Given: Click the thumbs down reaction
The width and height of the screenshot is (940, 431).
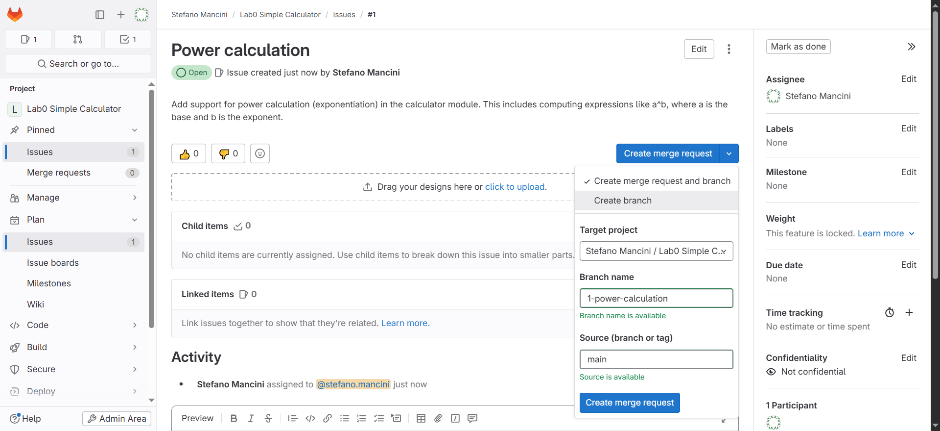Looking at the screenshot, I should pyautogui.click(x=229, y=153).
